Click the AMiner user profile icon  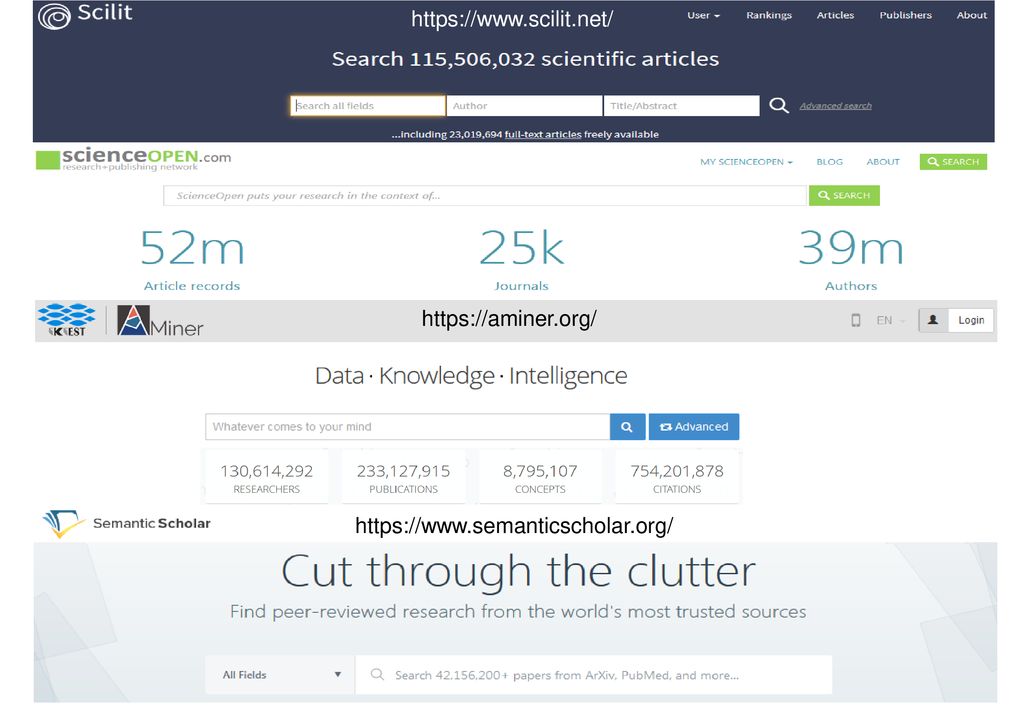pos(933,321)
